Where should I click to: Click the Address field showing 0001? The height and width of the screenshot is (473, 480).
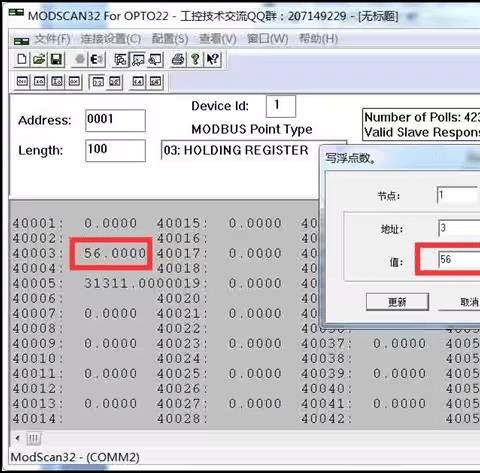click(115, 121)
